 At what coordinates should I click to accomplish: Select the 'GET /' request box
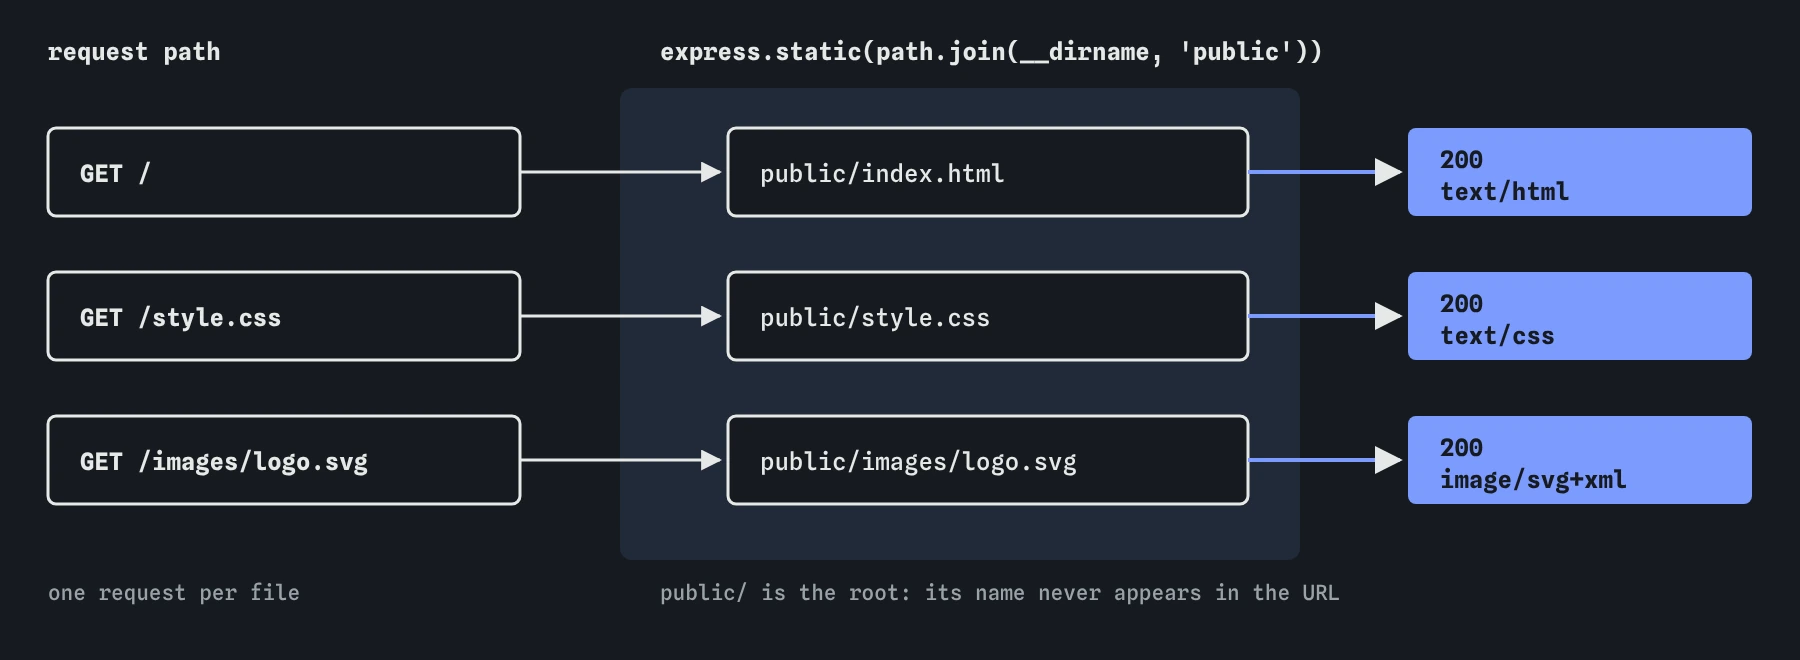click(284, 172)
